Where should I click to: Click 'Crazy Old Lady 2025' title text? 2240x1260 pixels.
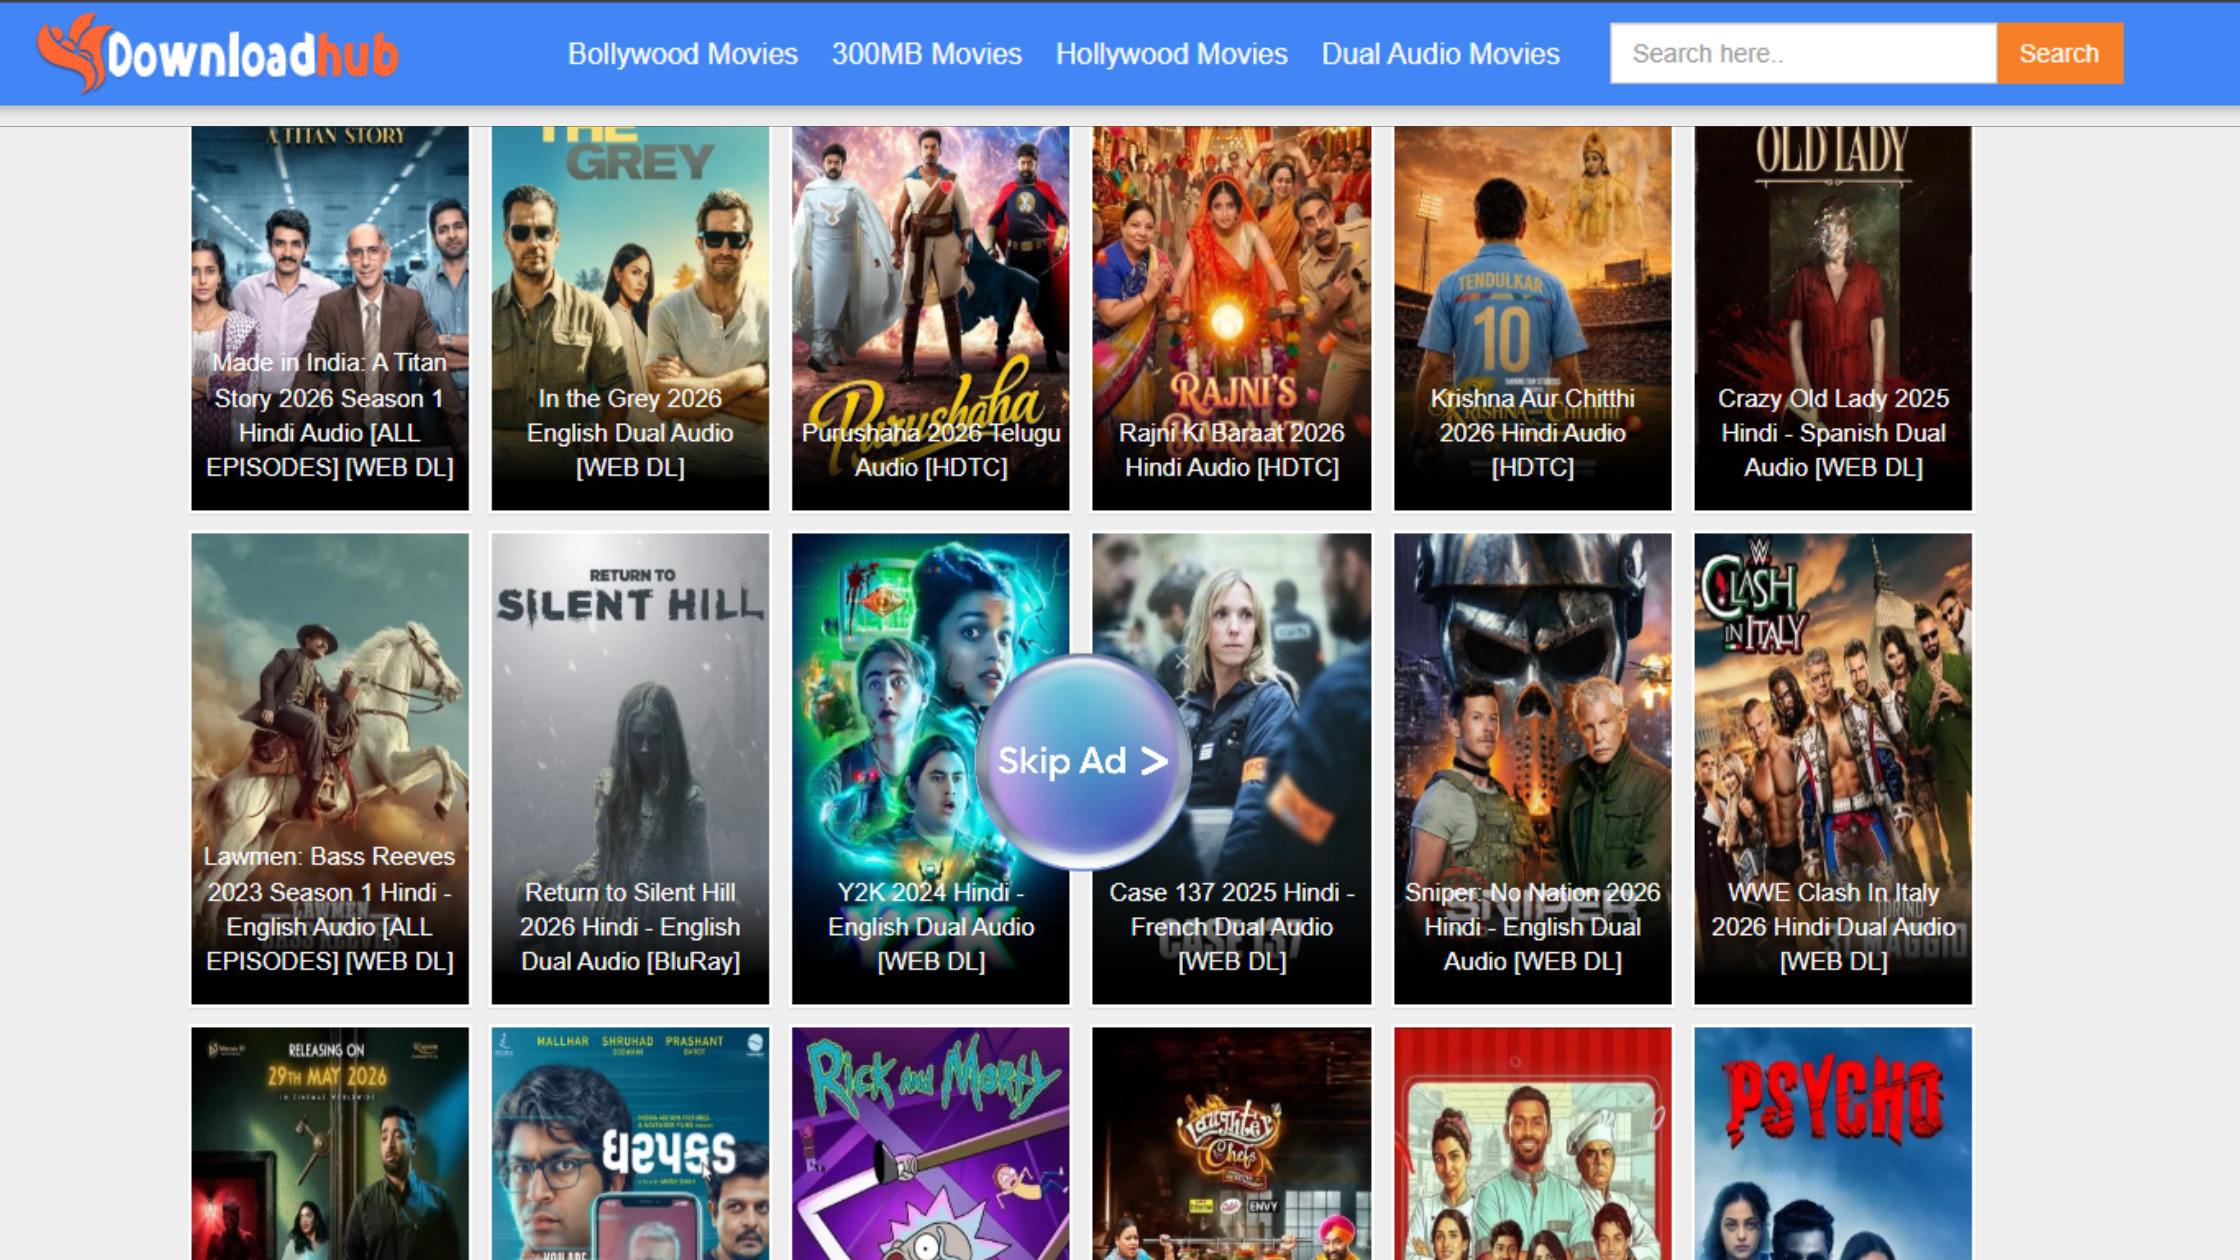tap(1833, 398)
